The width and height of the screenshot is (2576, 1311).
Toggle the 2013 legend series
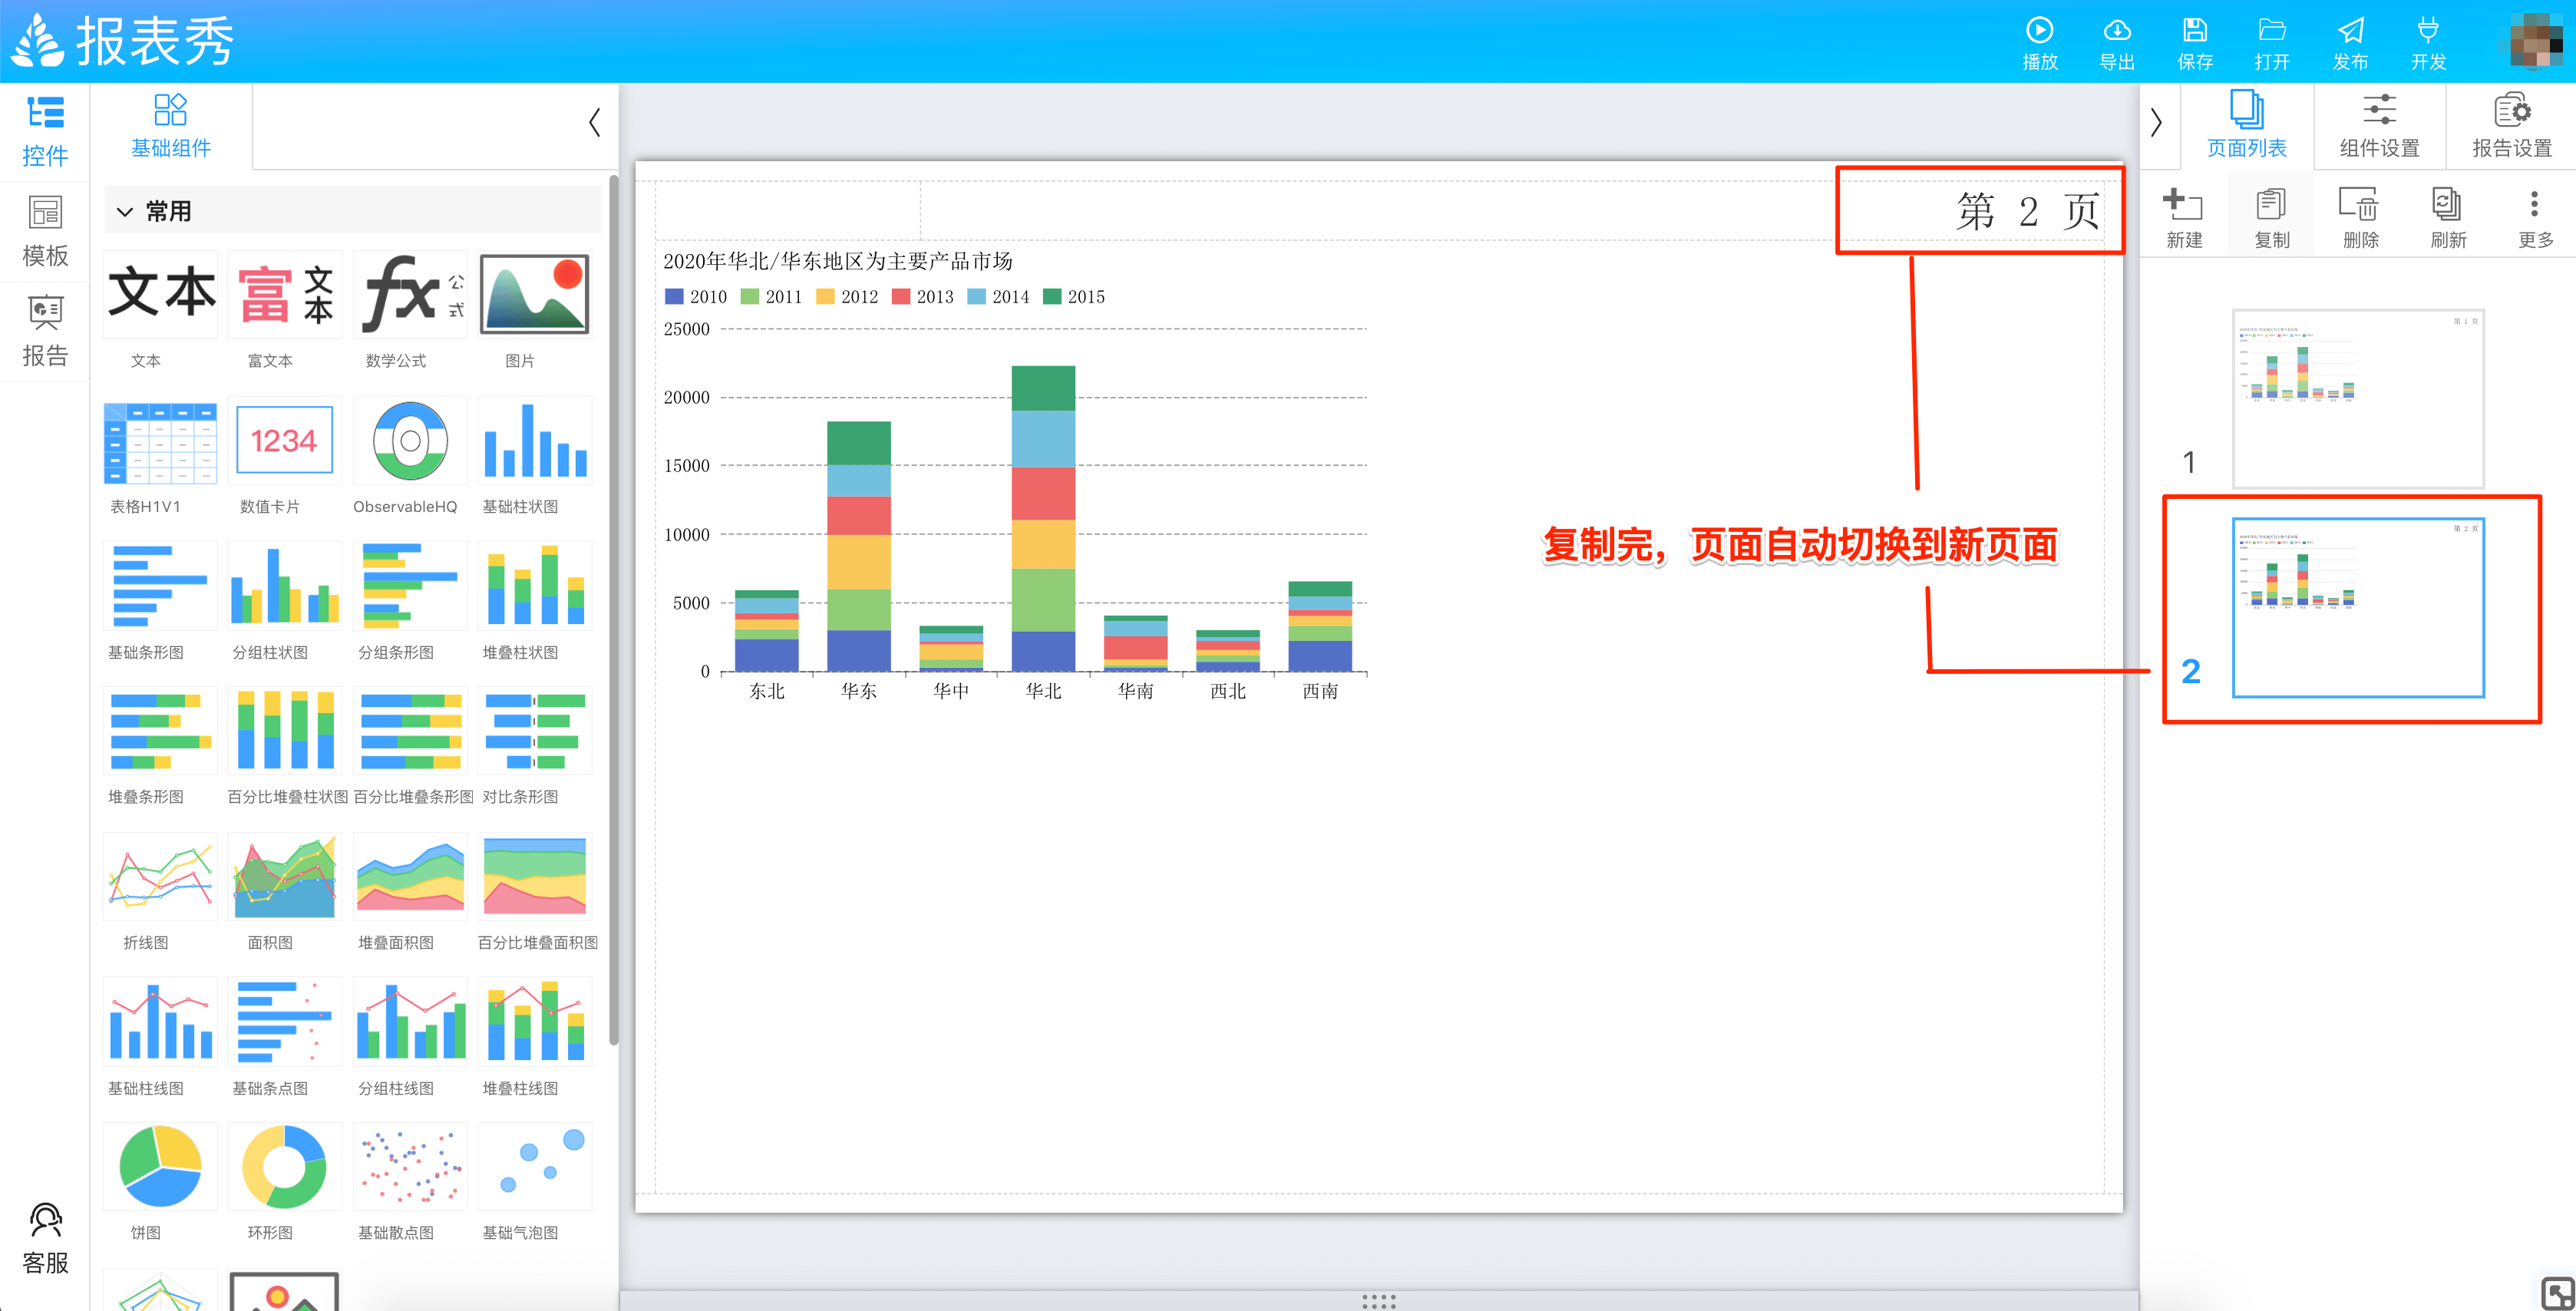click(923, 297)
